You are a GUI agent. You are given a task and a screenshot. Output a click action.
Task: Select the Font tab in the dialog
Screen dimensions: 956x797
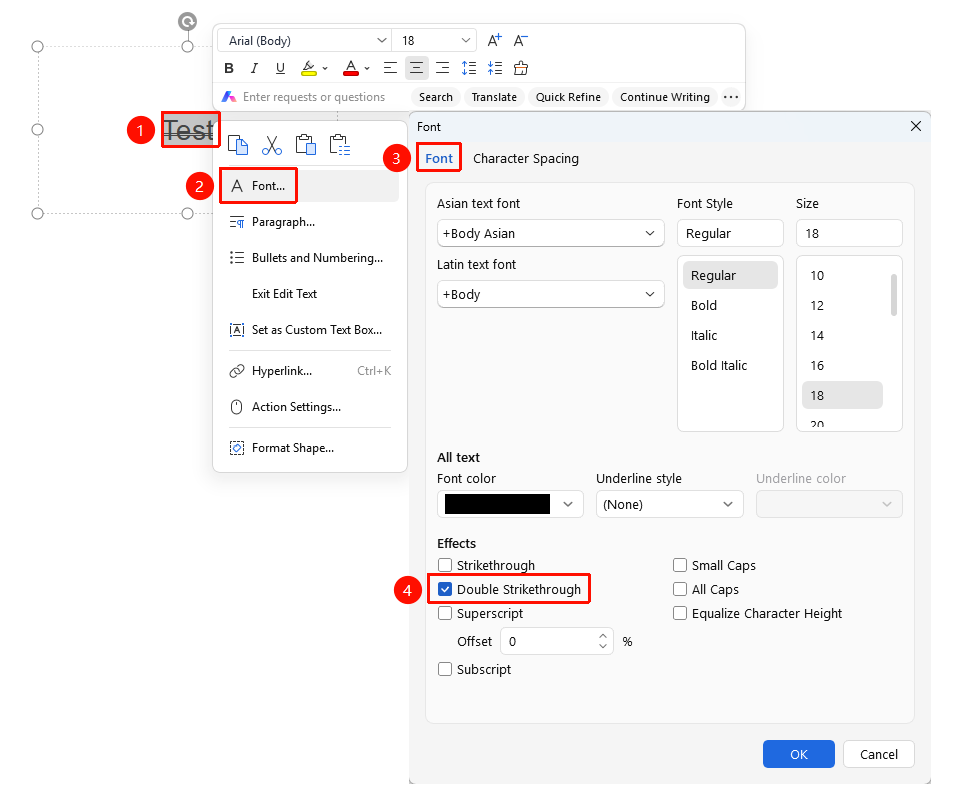tap(439, 159)
